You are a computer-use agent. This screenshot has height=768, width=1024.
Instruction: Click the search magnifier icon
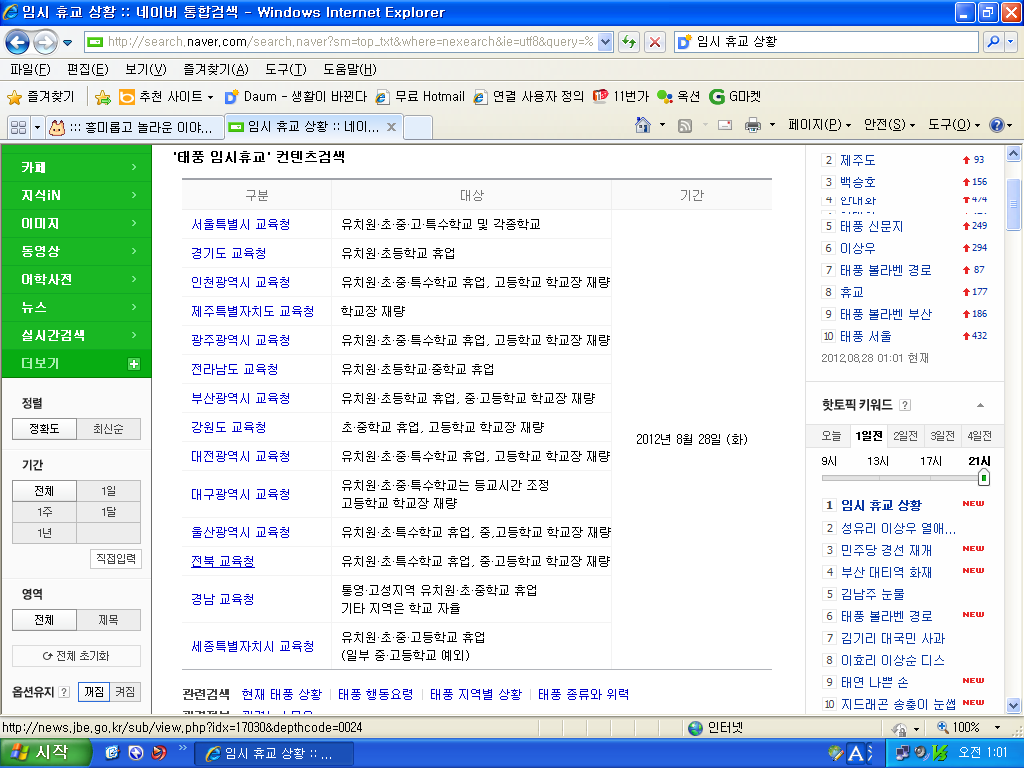[993, 42]
